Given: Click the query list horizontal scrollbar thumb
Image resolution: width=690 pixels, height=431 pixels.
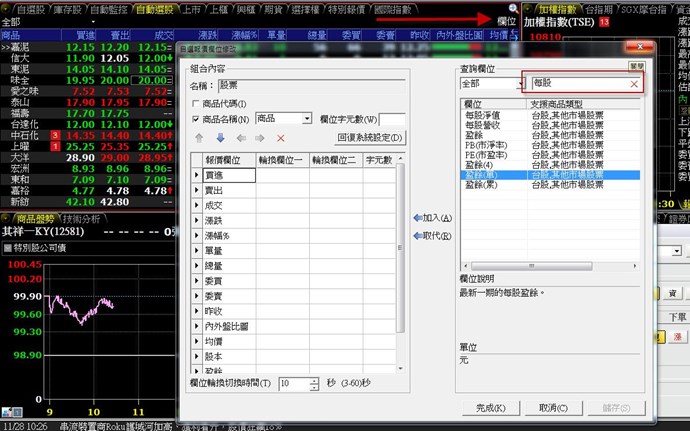Looking at the screenshot, I should [531, 266].
